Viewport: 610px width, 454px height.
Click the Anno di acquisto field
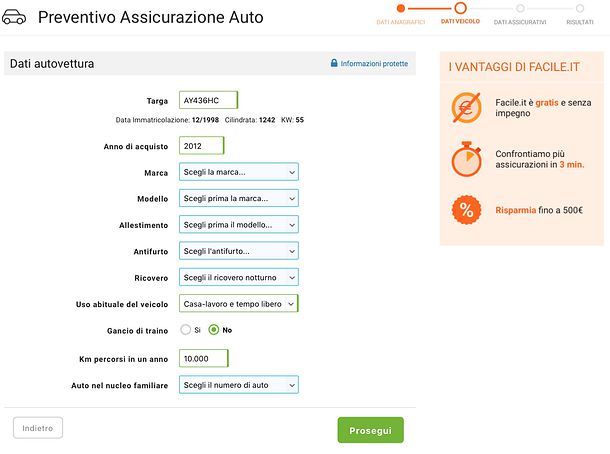tap(202, 146)
